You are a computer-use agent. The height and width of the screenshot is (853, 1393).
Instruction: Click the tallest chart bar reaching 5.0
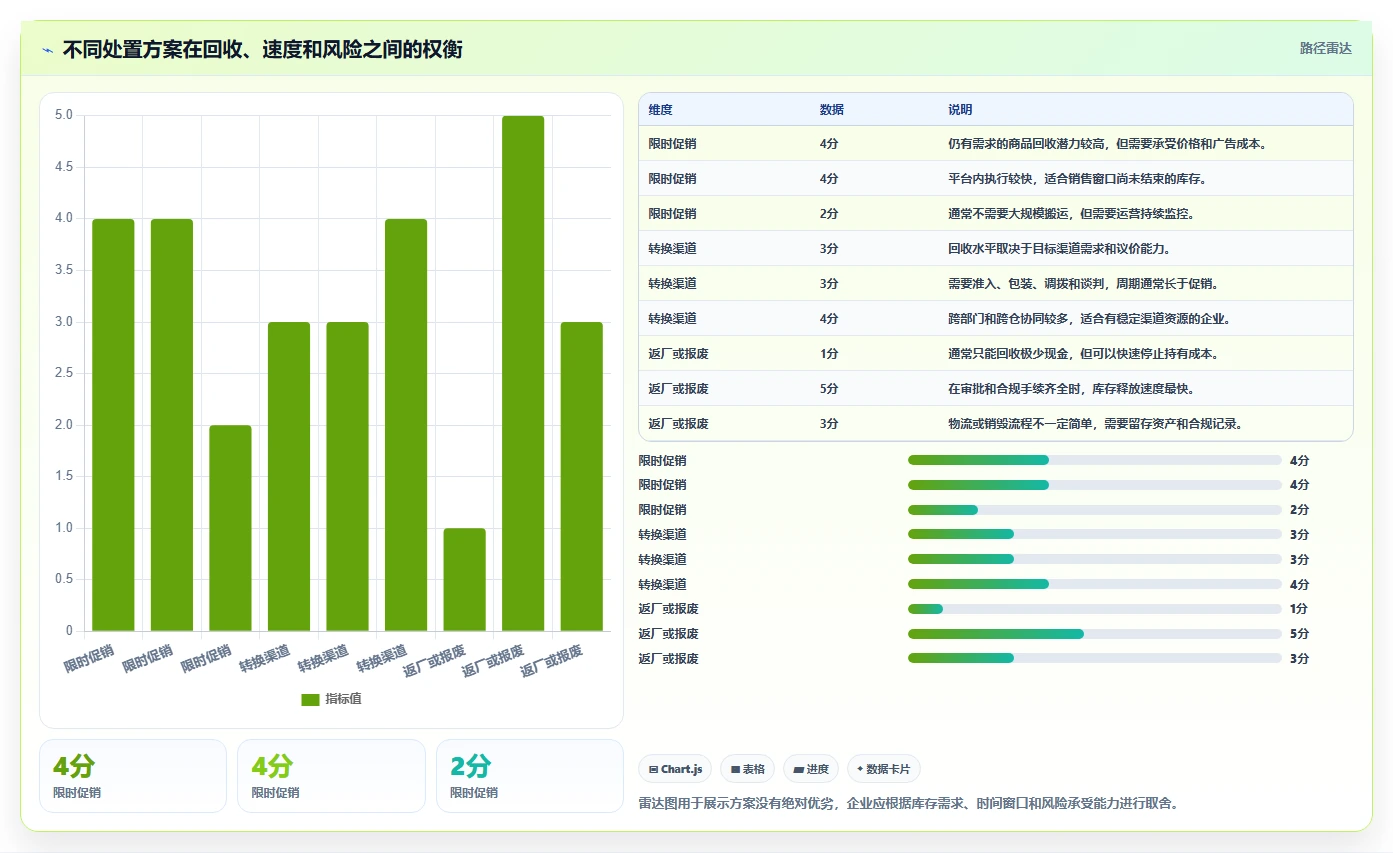[x=523, y=373]
